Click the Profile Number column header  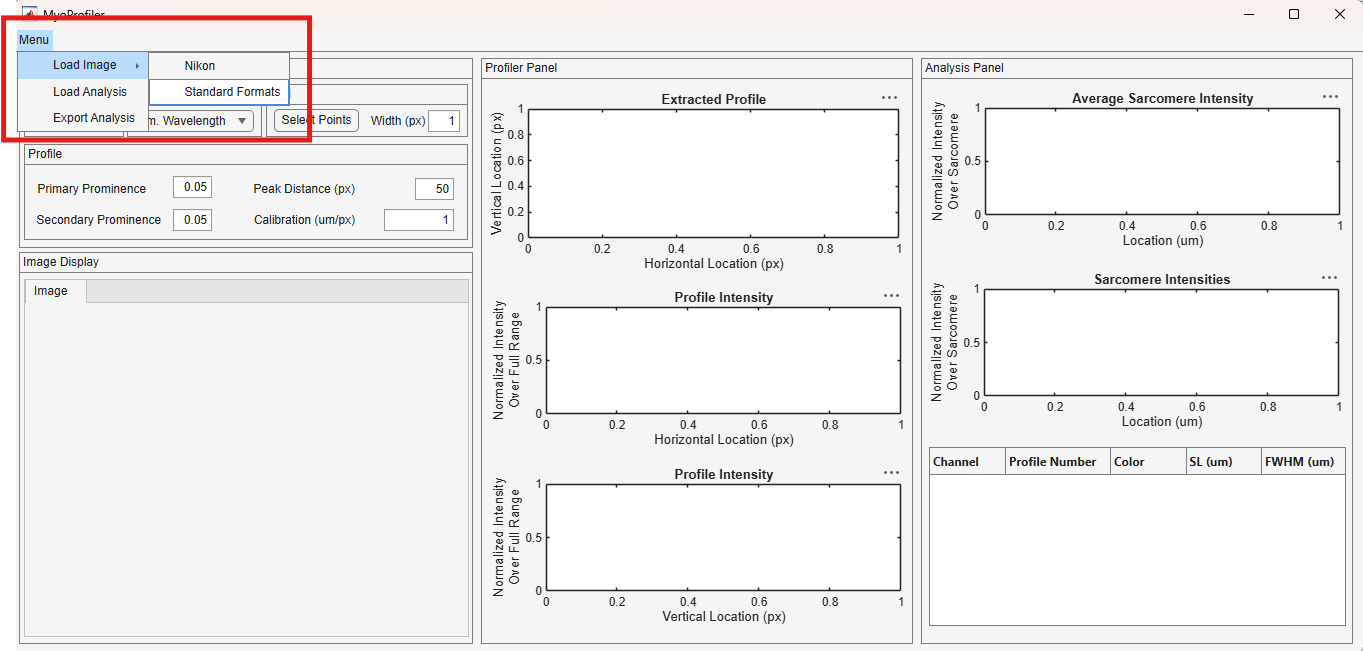coord(1058,462)
